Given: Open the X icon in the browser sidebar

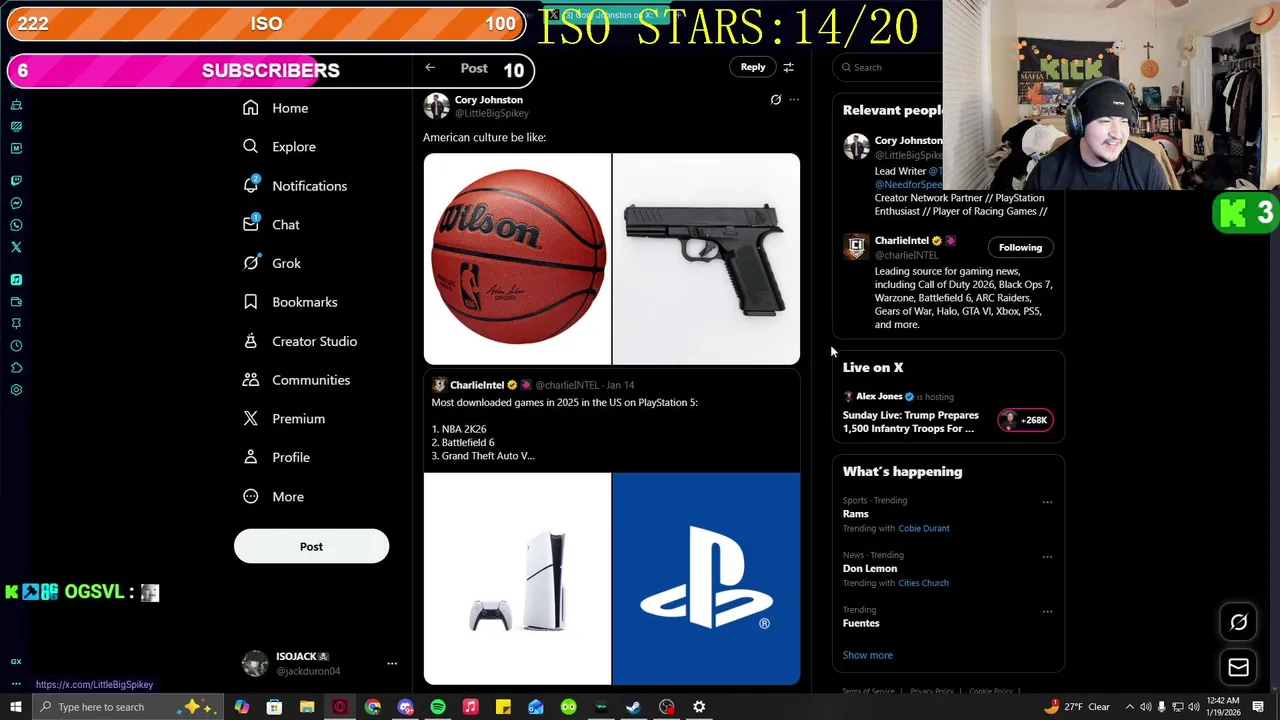Looking at the screenshot, I should coord(16,247).
